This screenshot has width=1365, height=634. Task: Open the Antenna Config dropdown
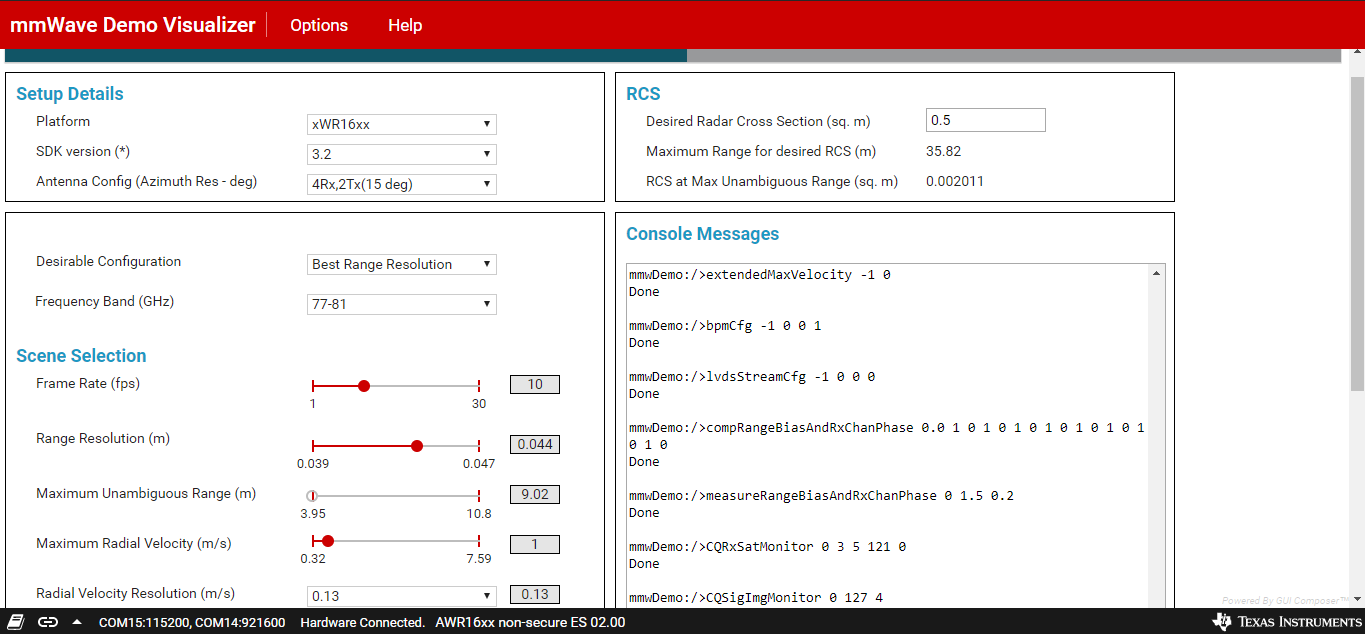tap(401, 184)
